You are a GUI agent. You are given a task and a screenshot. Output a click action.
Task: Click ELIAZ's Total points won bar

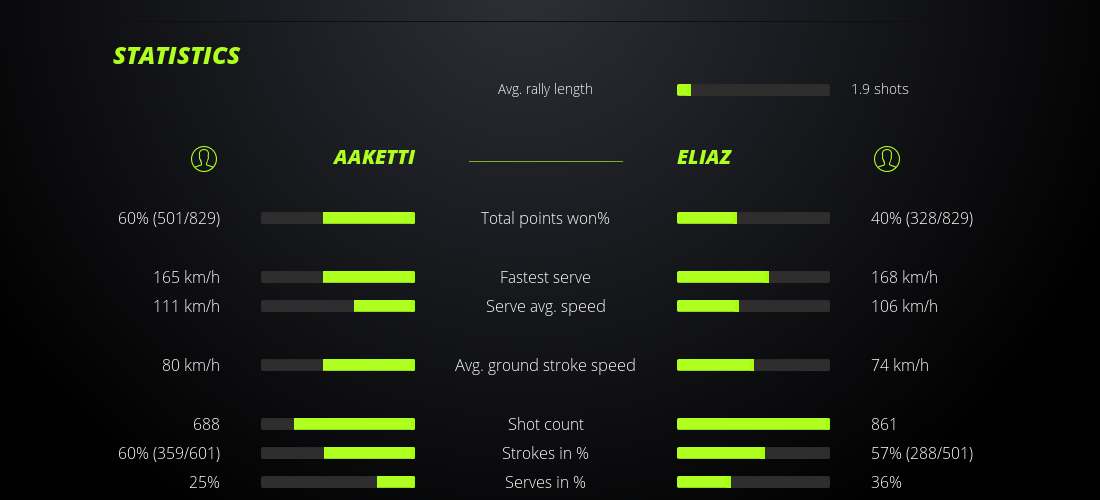point(753,218)
